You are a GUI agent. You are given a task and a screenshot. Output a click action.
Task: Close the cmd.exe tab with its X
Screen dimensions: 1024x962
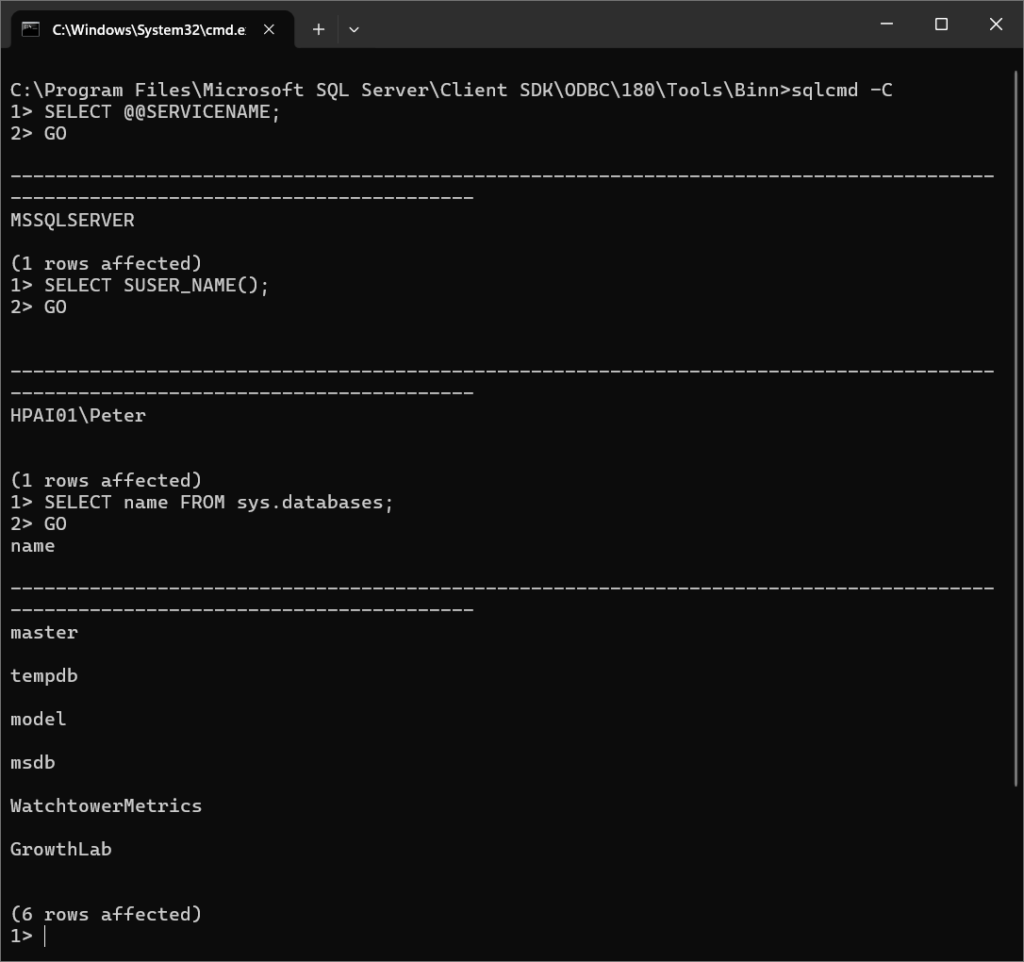tap(268, 29)
